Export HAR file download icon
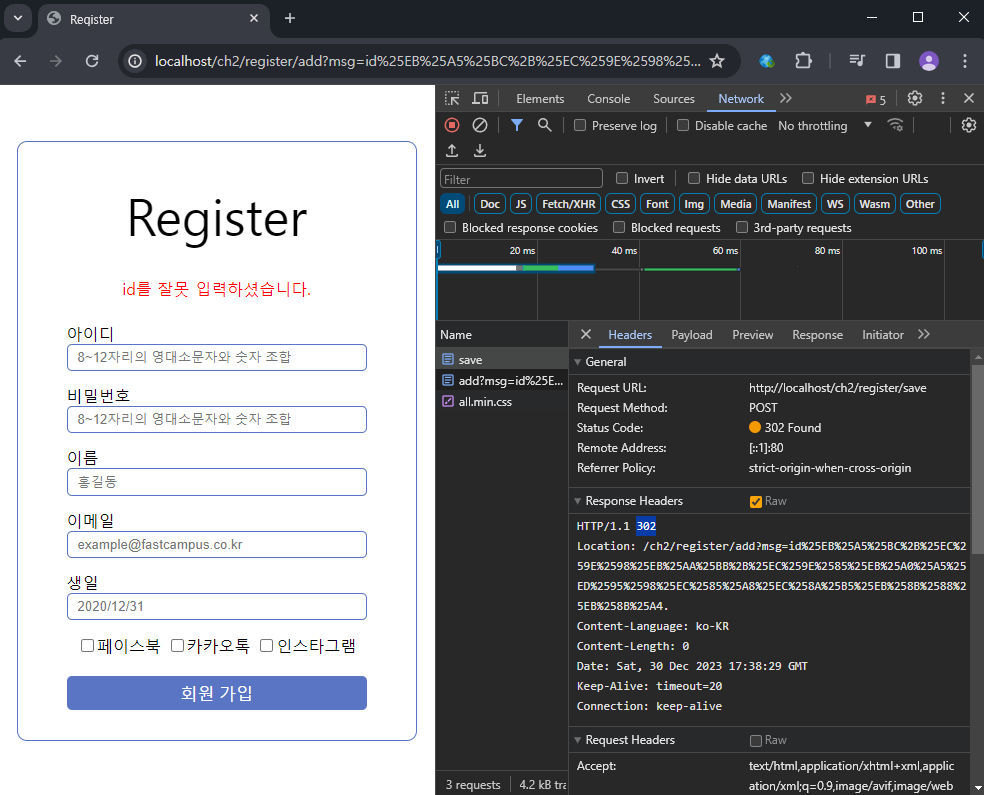 [x=480, y=151]
